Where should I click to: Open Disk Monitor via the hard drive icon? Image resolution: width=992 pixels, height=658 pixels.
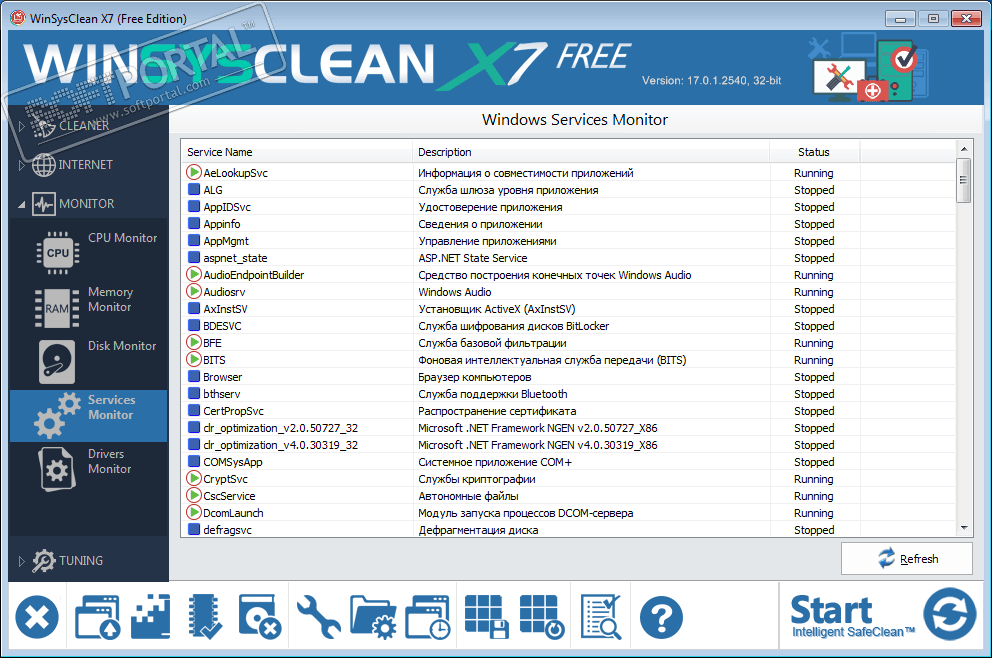click(57, 362)
